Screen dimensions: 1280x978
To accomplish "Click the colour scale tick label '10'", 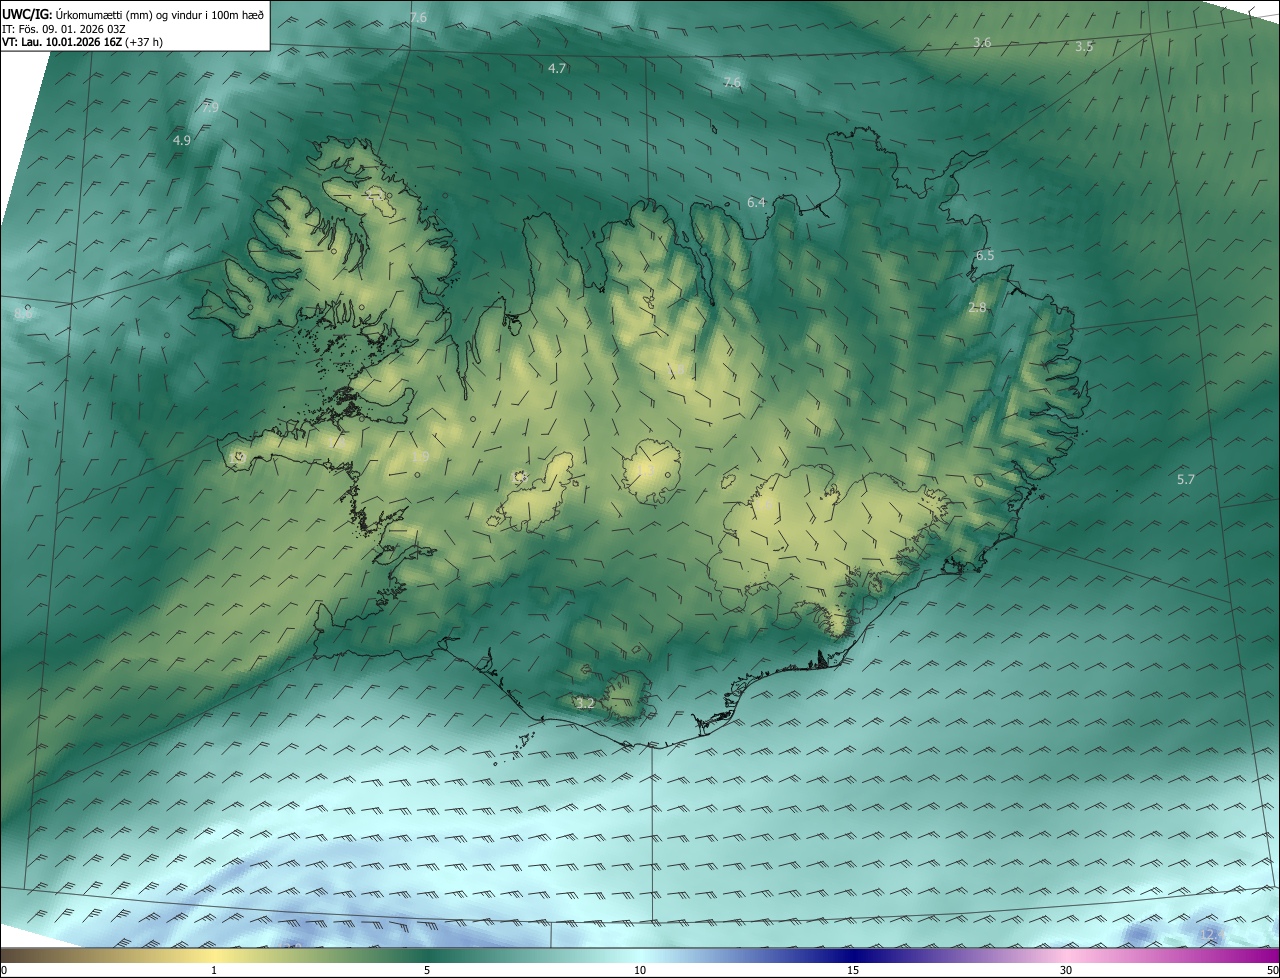I will (x=640, y=970).
